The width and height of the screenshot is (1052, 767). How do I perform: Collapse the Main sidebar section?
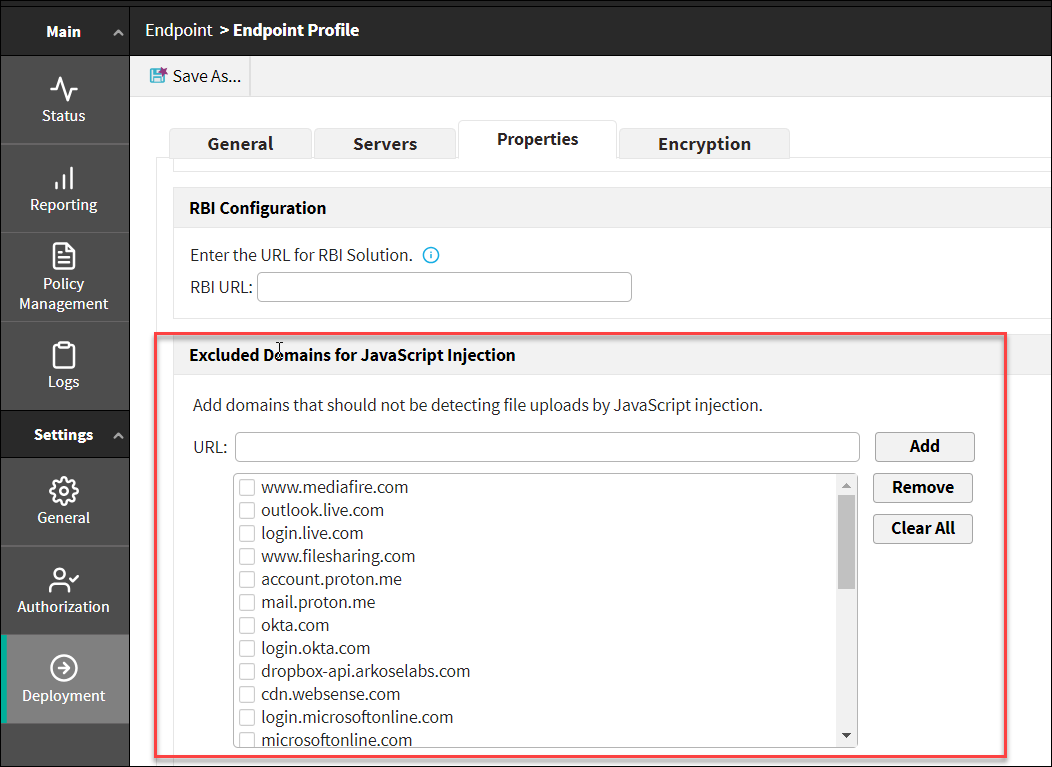[x=118, y=33]
